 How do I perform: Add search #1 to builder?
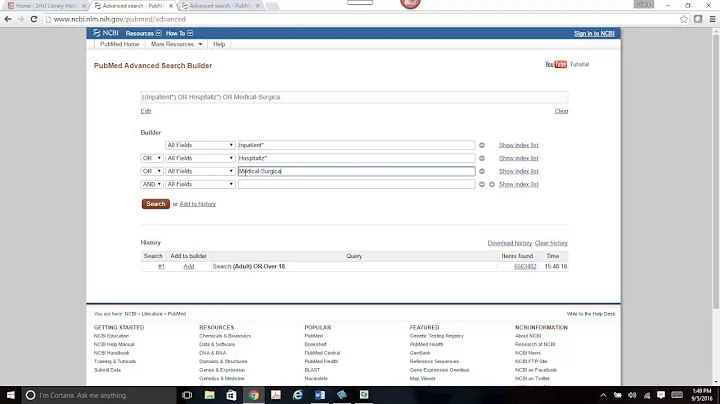[189, 266]
